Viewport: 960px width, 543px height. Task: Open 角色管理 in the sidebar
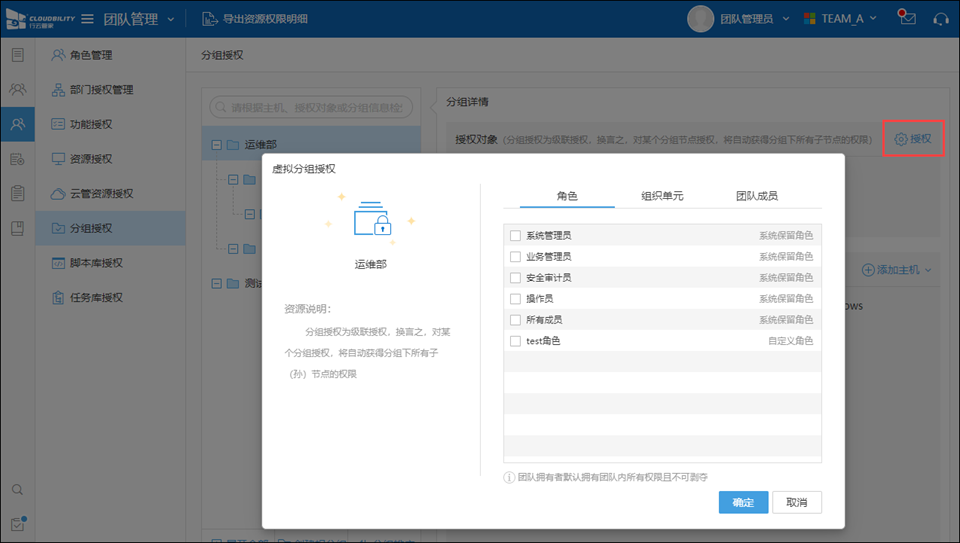90,55
